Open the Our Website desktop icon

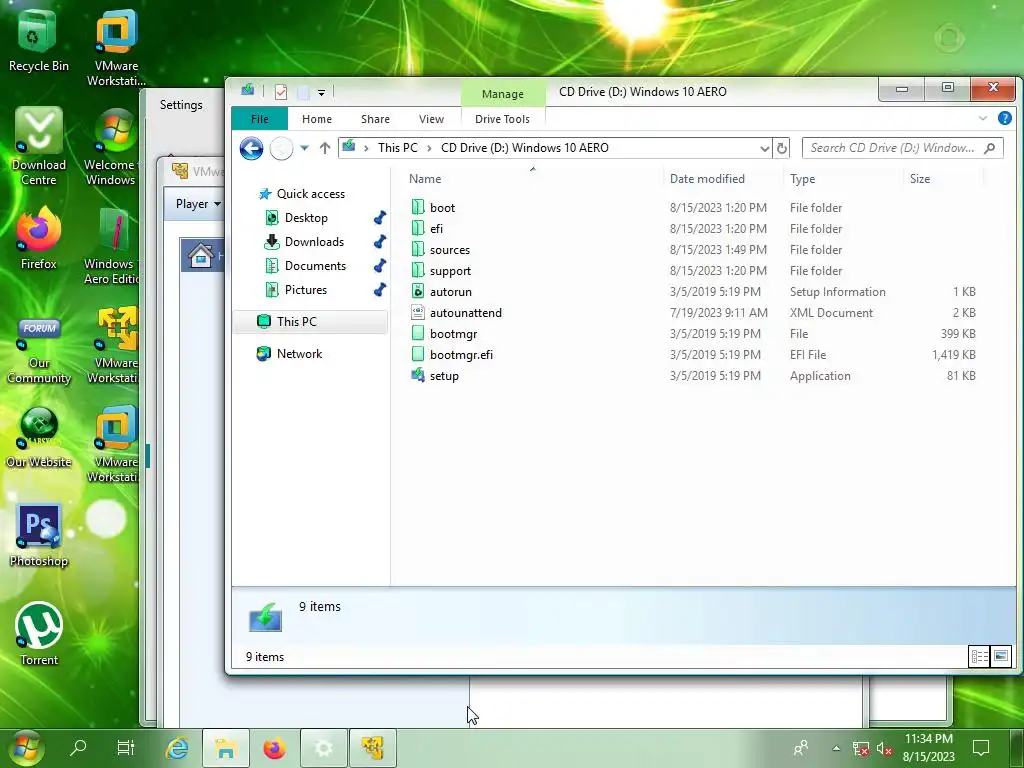tap(39, 437)
